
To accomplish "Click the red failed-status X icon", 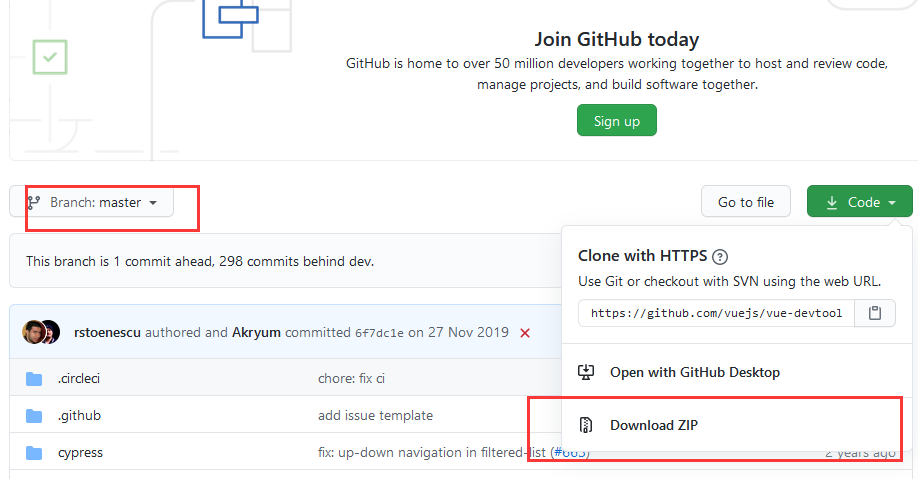I will point(525,333).
